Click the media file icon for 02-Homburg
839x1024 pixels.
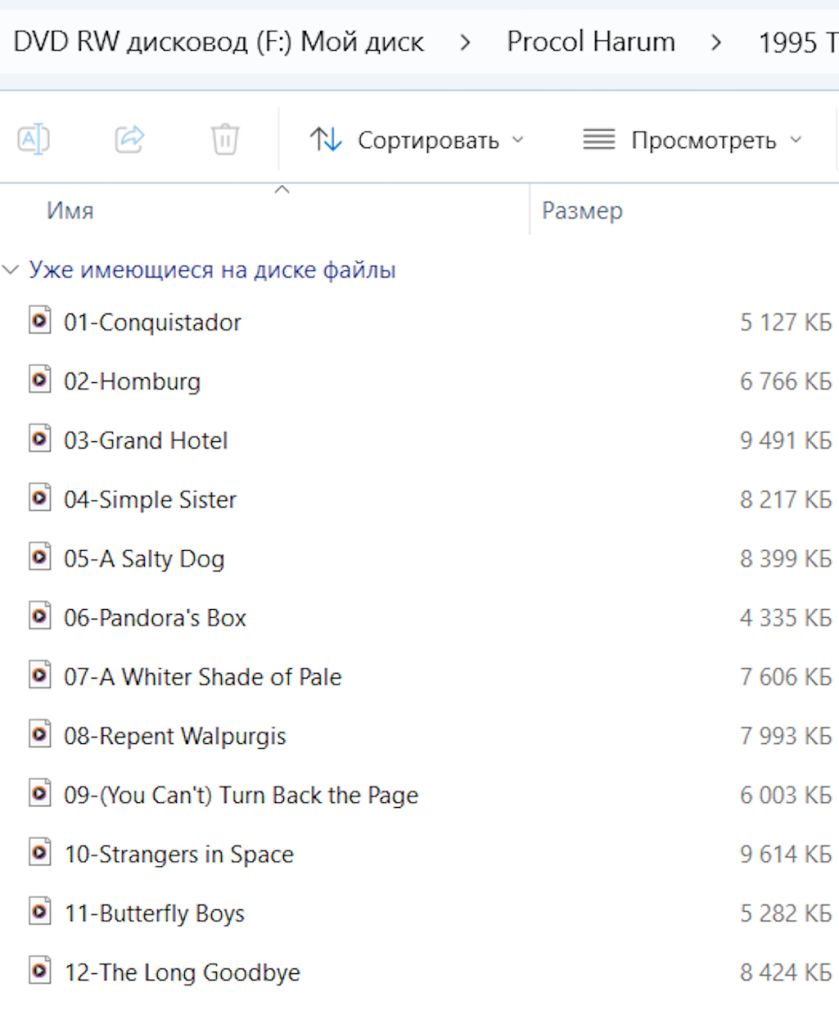40,380
